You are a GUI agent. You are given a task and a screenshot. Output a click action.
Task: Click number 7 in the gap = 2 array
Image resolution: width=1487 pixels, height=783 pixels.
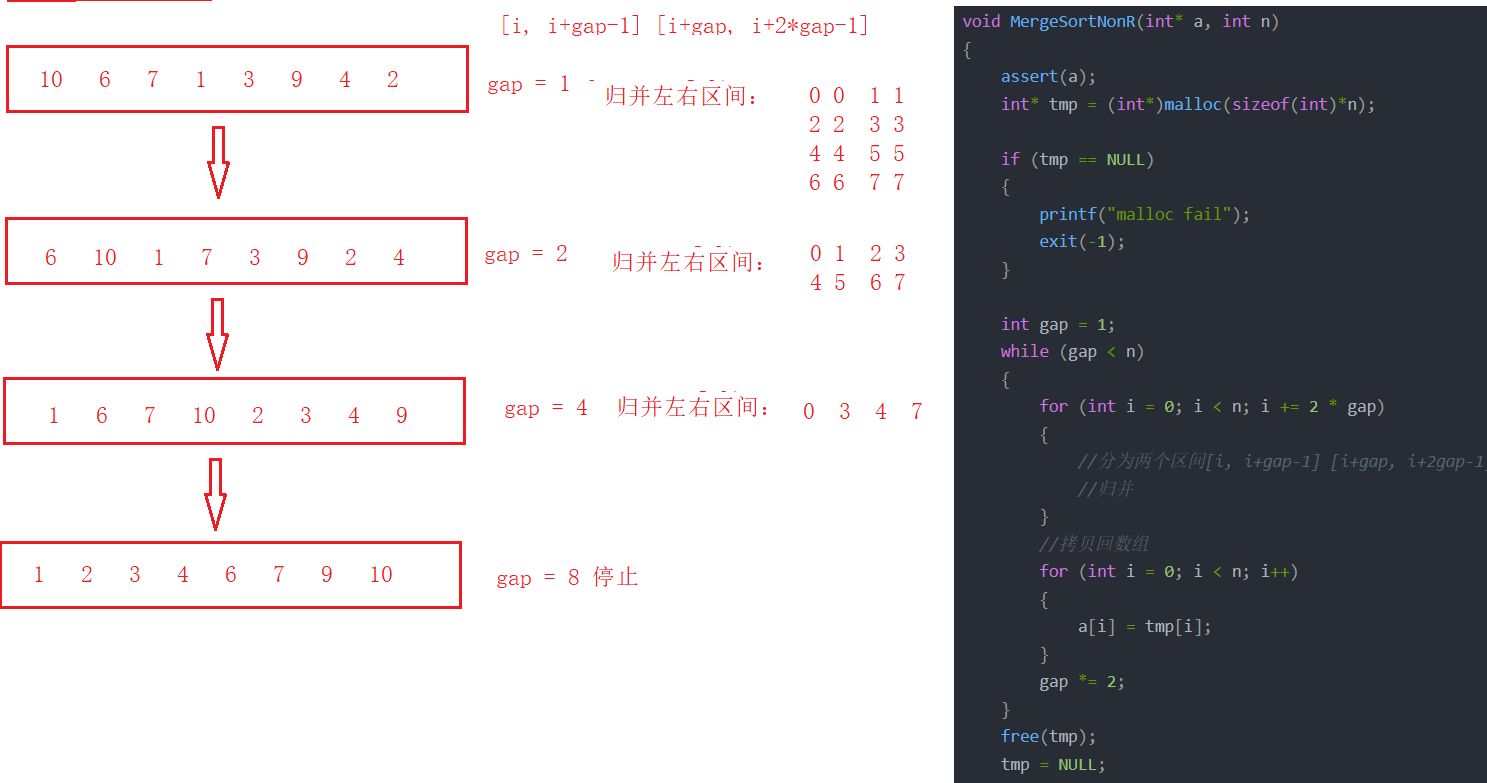click(x=206, y=258)
